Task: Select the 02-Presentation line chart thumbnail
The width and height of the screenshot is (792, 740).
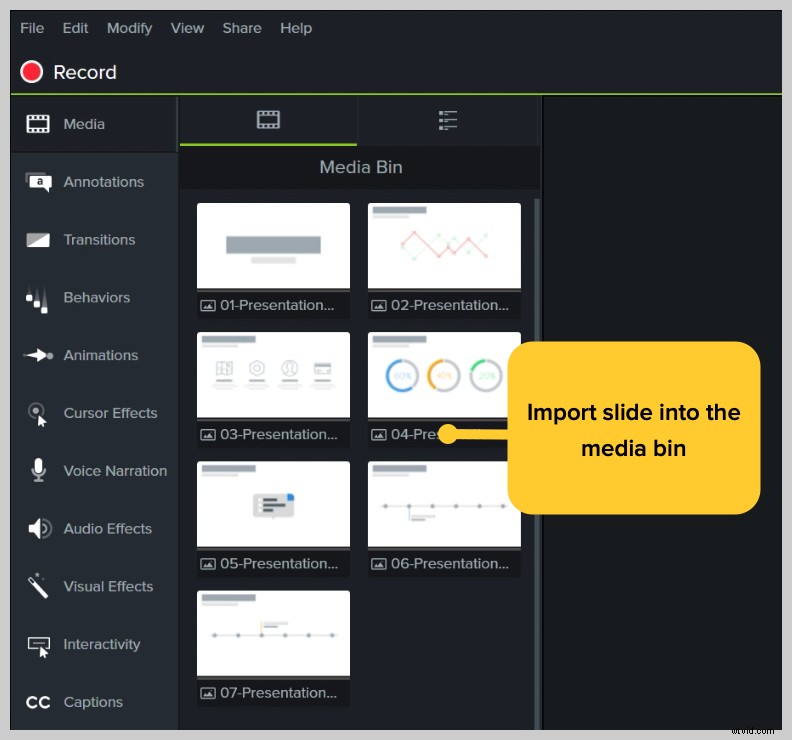Action: point(444,246)
